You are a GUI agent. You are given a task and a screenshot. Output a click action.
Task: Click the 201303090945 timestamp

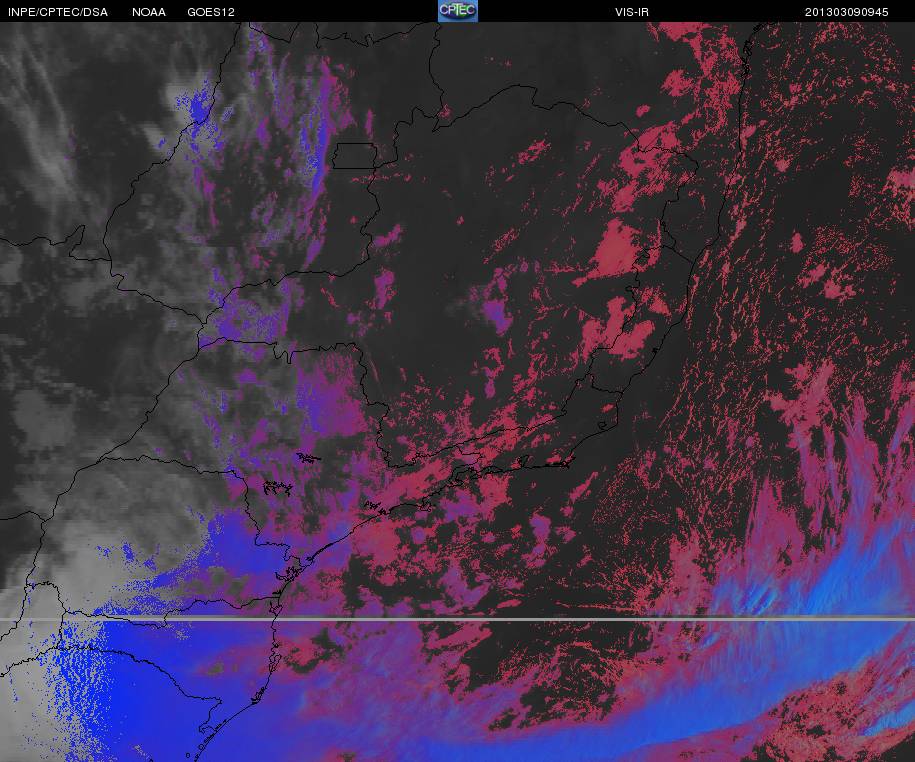tap(846, 12)
